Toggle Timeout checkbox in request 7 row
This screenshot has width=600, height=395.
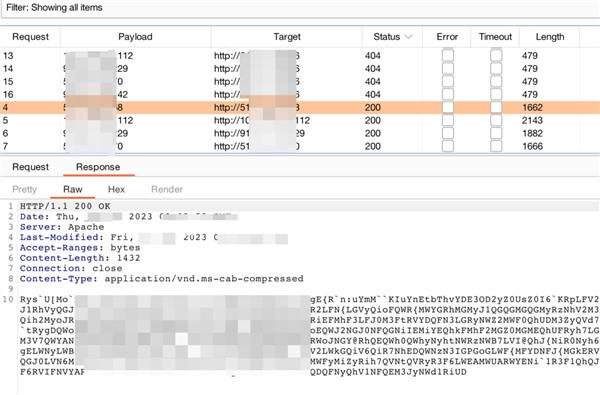(496, 146)
